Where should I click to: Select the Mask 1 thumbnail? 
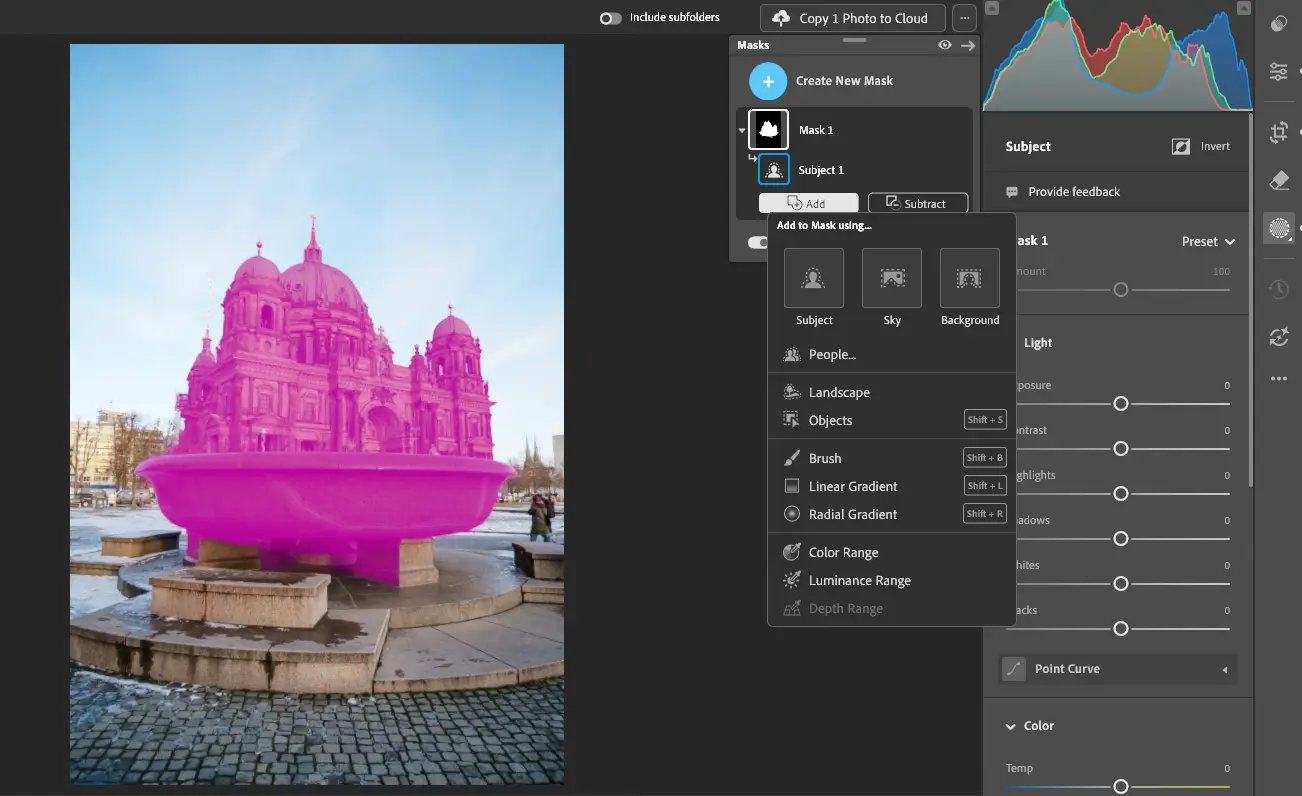point(769,129)
